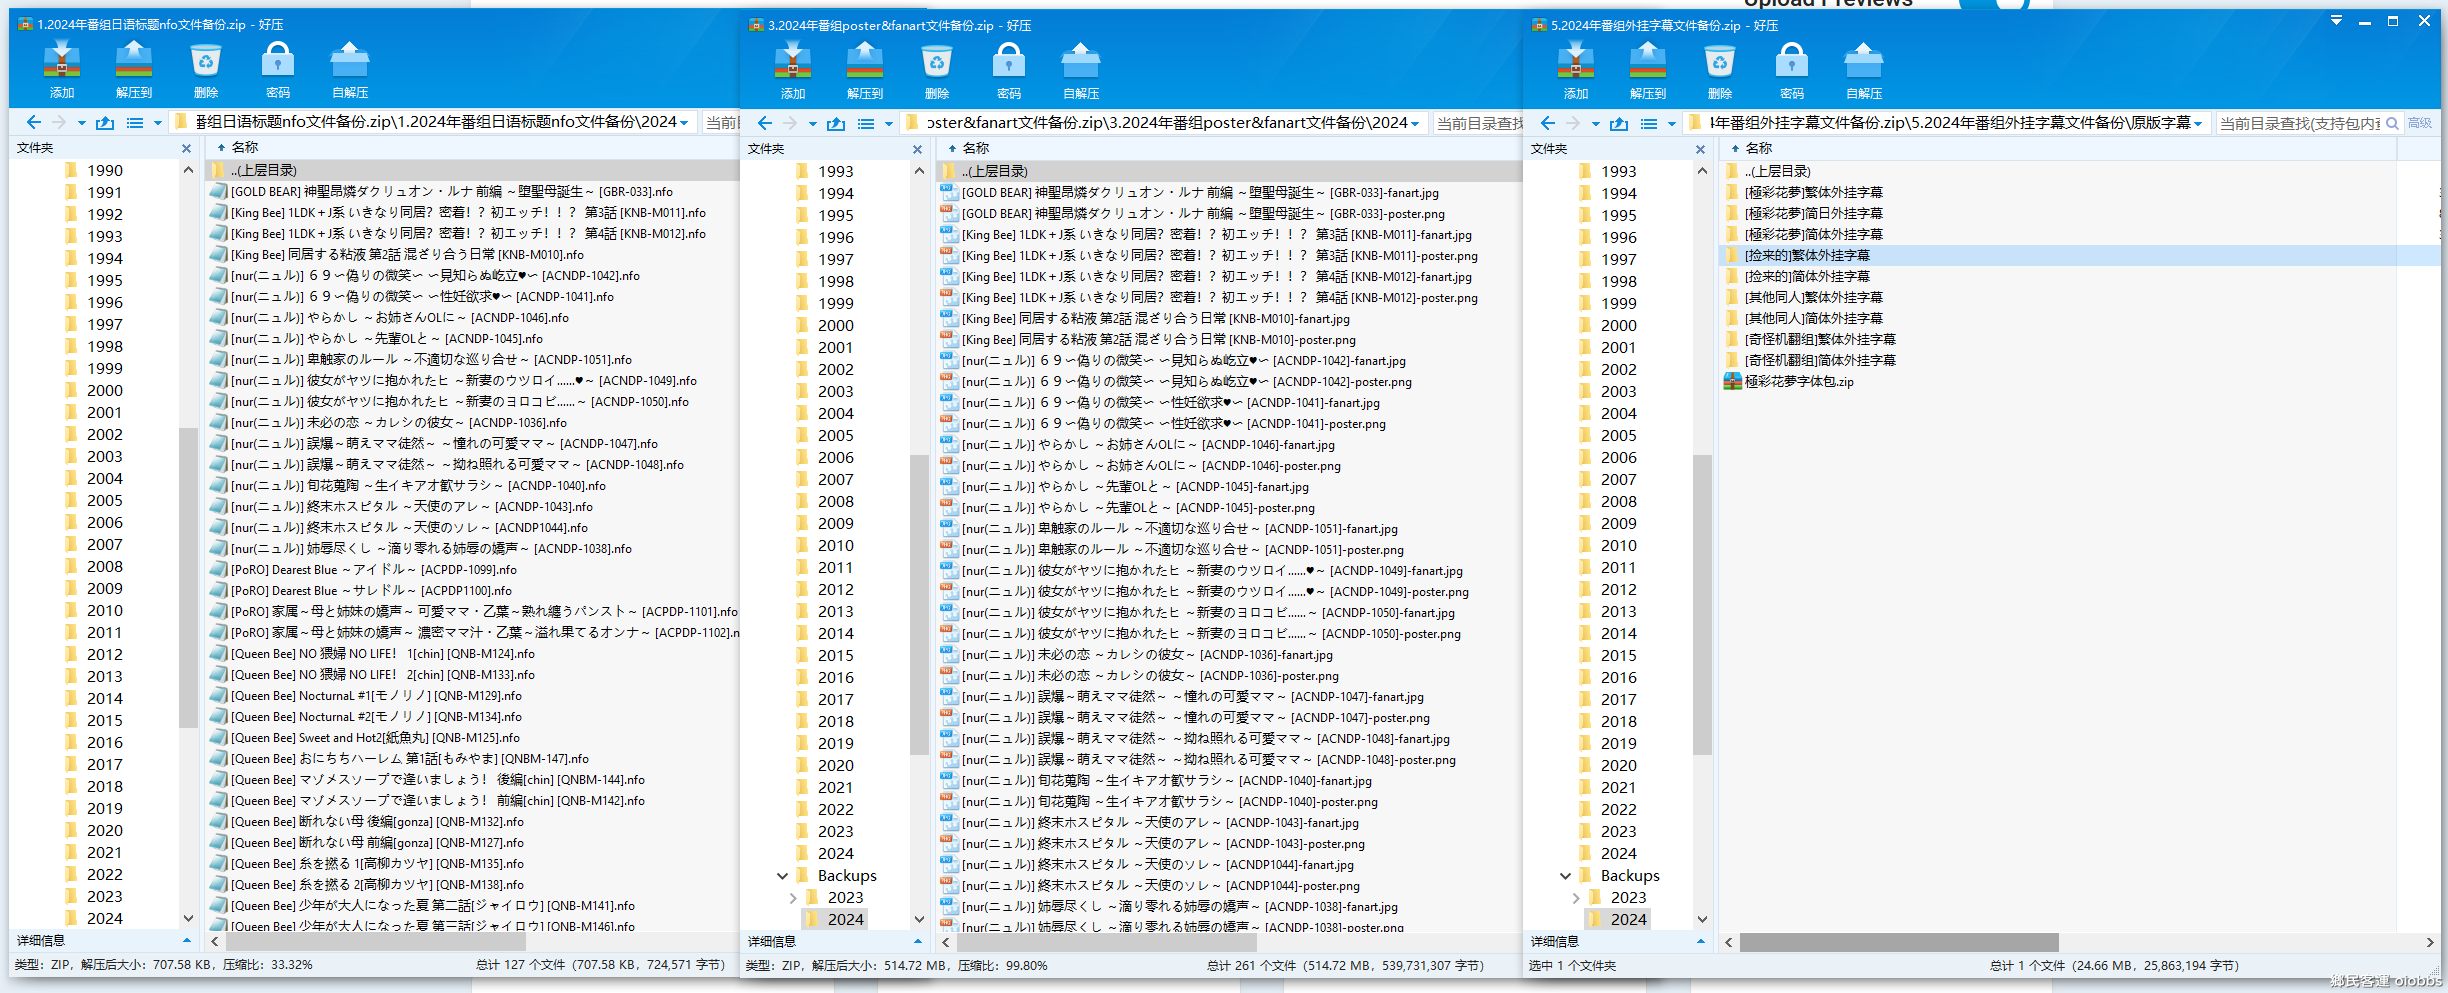Open ..(上层目录) in the nfo window
Image resolution: width=2448 pixels, height=993 pixels.
(263, 170)
